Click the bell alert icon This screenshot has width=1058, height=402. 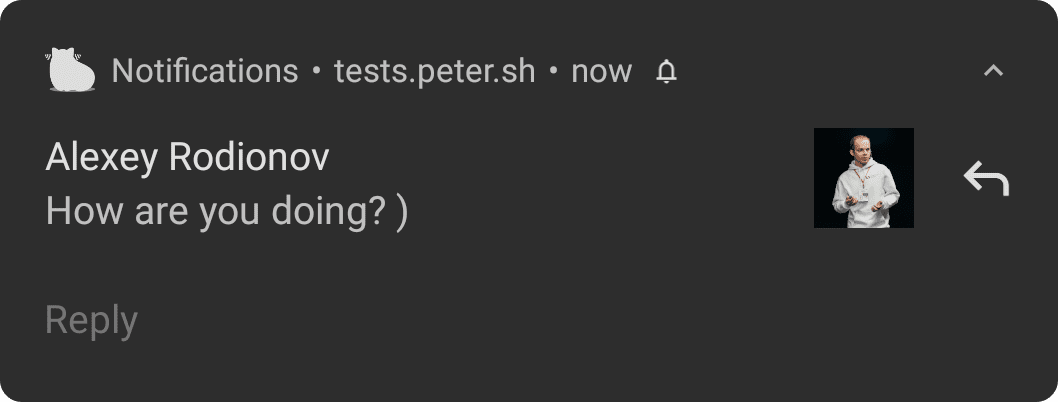click(x=666, y=72)
